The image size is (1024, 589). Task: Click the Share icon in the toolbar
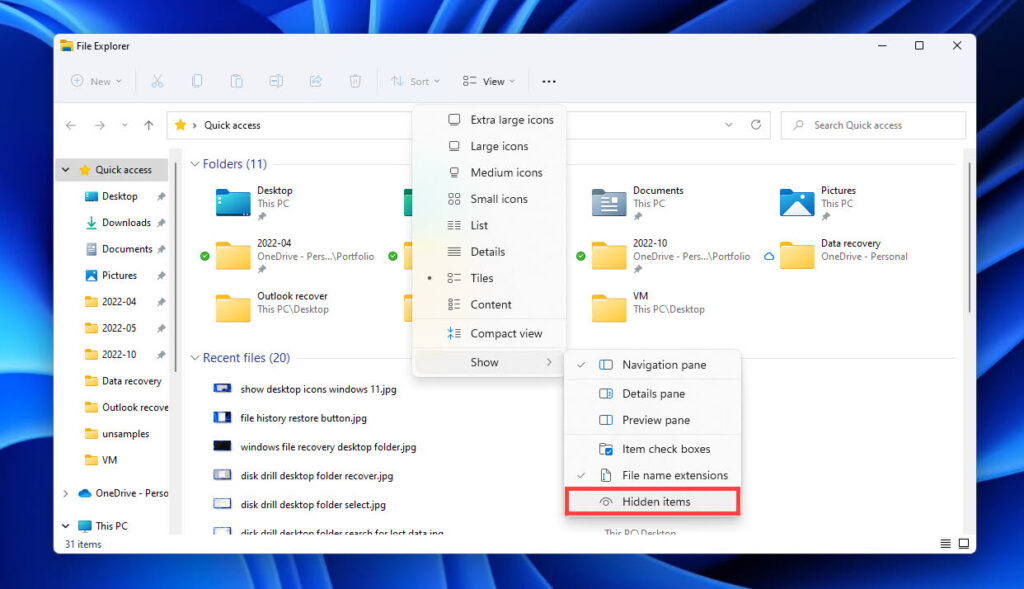click(x=316, y=81)
